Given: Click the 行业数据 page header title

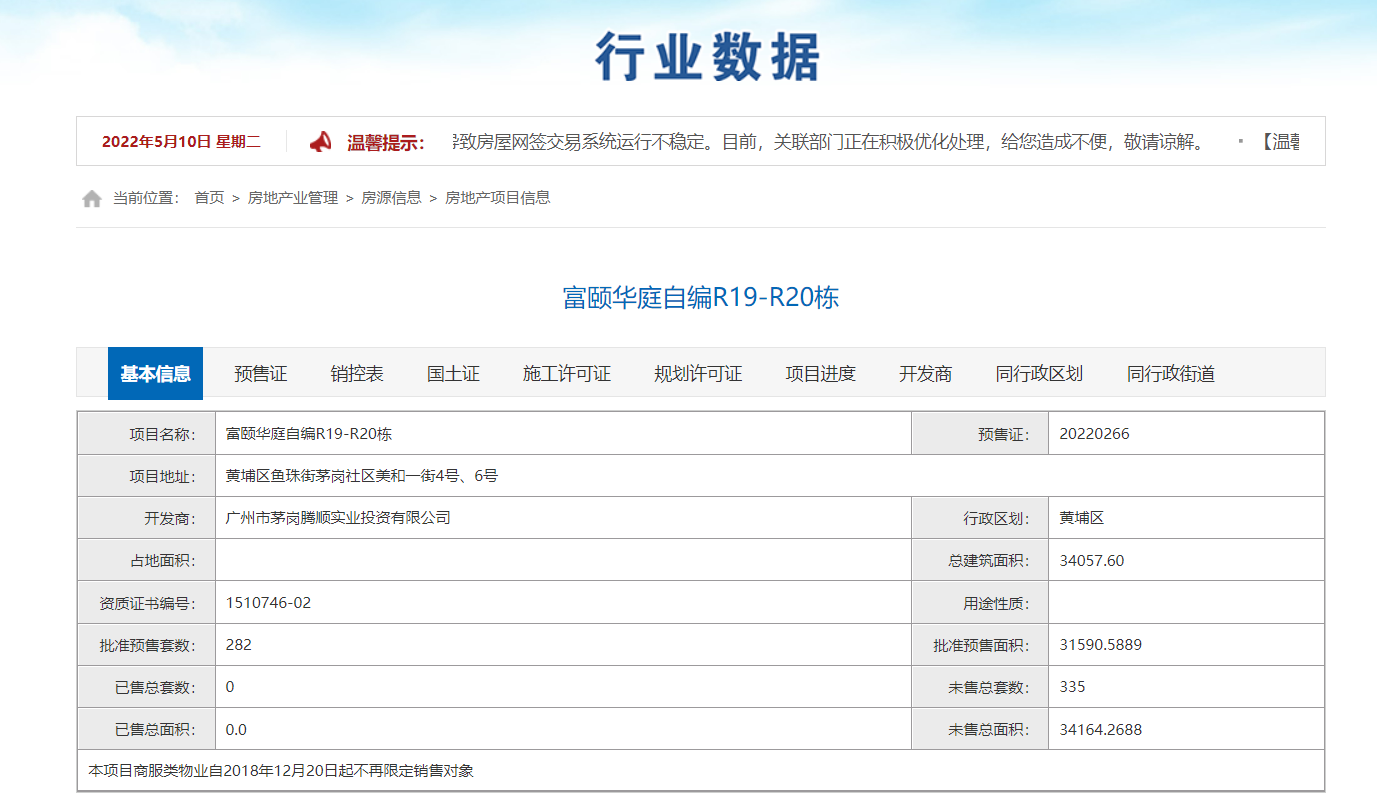Looking at the screenshot, I should click(x=707, y=57).
